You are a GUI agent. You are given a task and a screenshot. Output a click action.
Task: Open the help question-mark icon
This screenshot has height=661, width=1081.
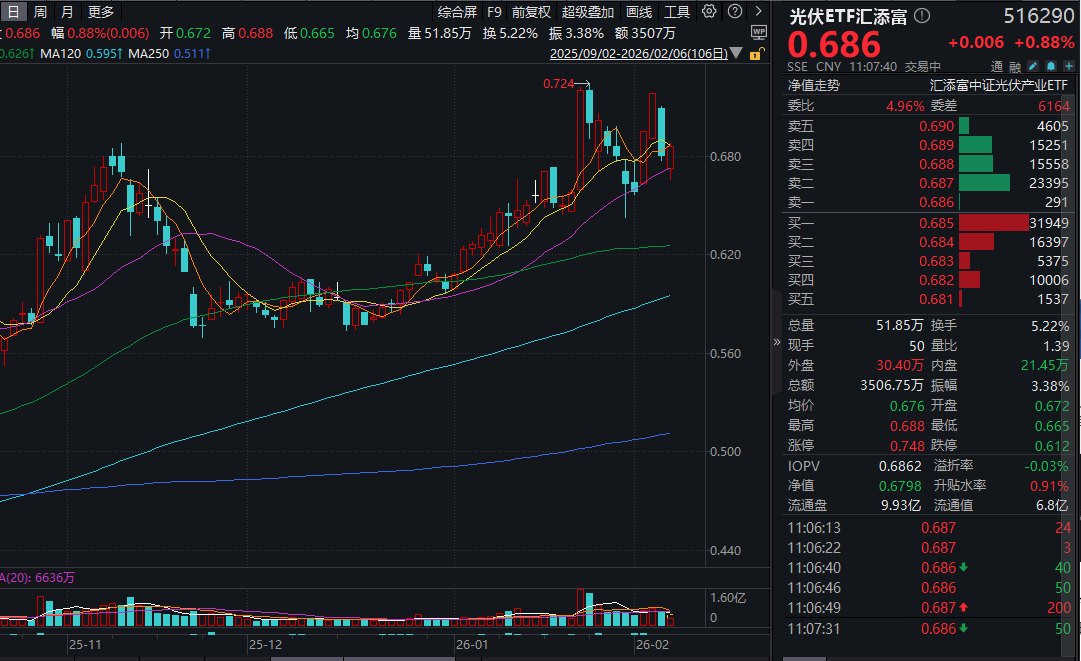pyautogui.click(x=734, y=13)
